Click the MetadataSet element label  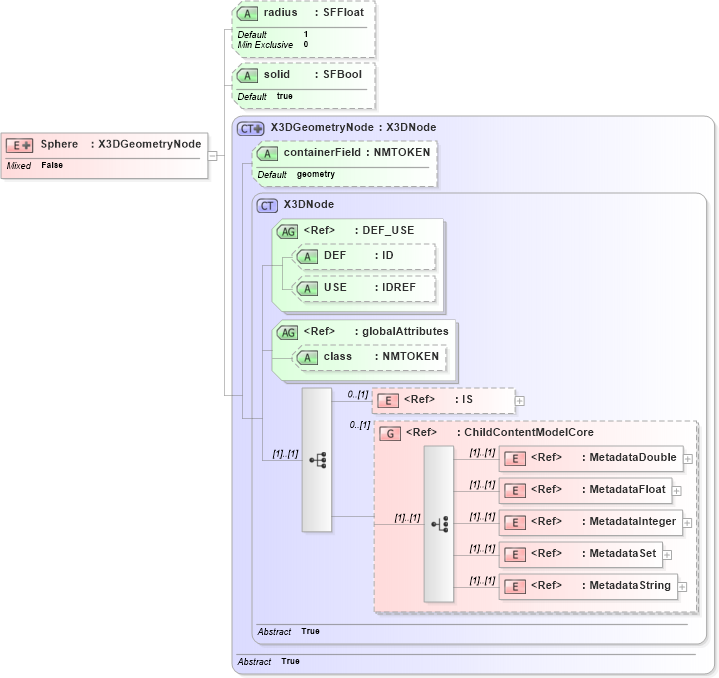623,554
